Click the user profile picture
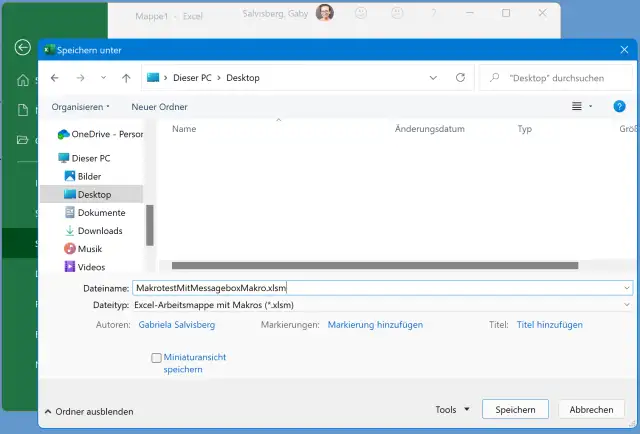Screen dimensions: 640x434 (x=325, y=14)
